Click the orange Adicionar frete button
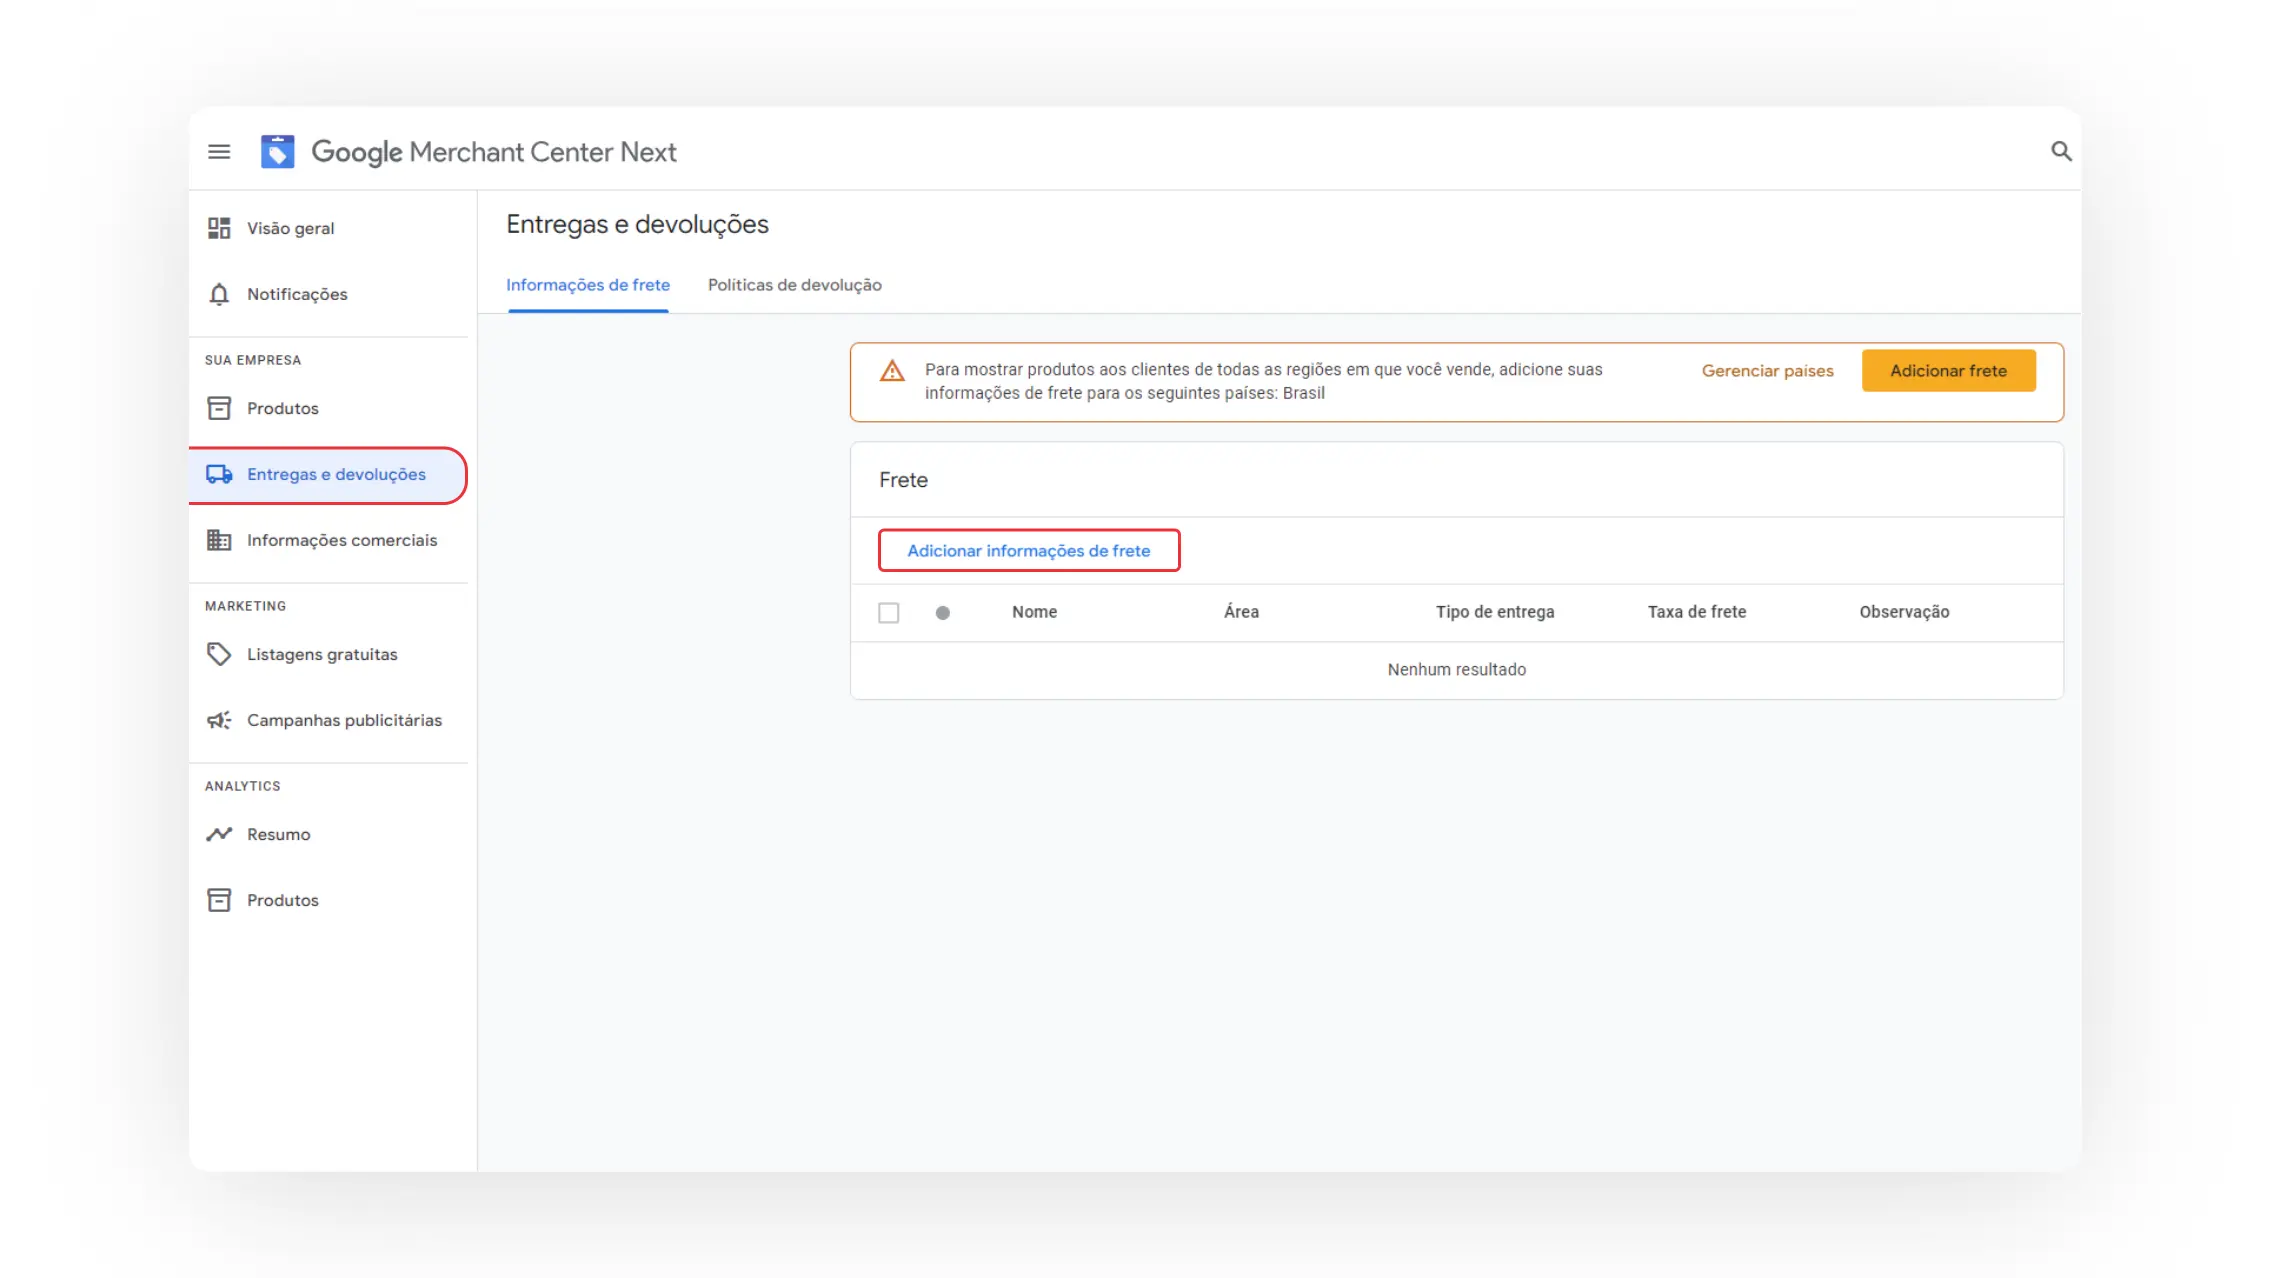Viewport: 2272px width, 1278px height. click(x=1947, y=371)
